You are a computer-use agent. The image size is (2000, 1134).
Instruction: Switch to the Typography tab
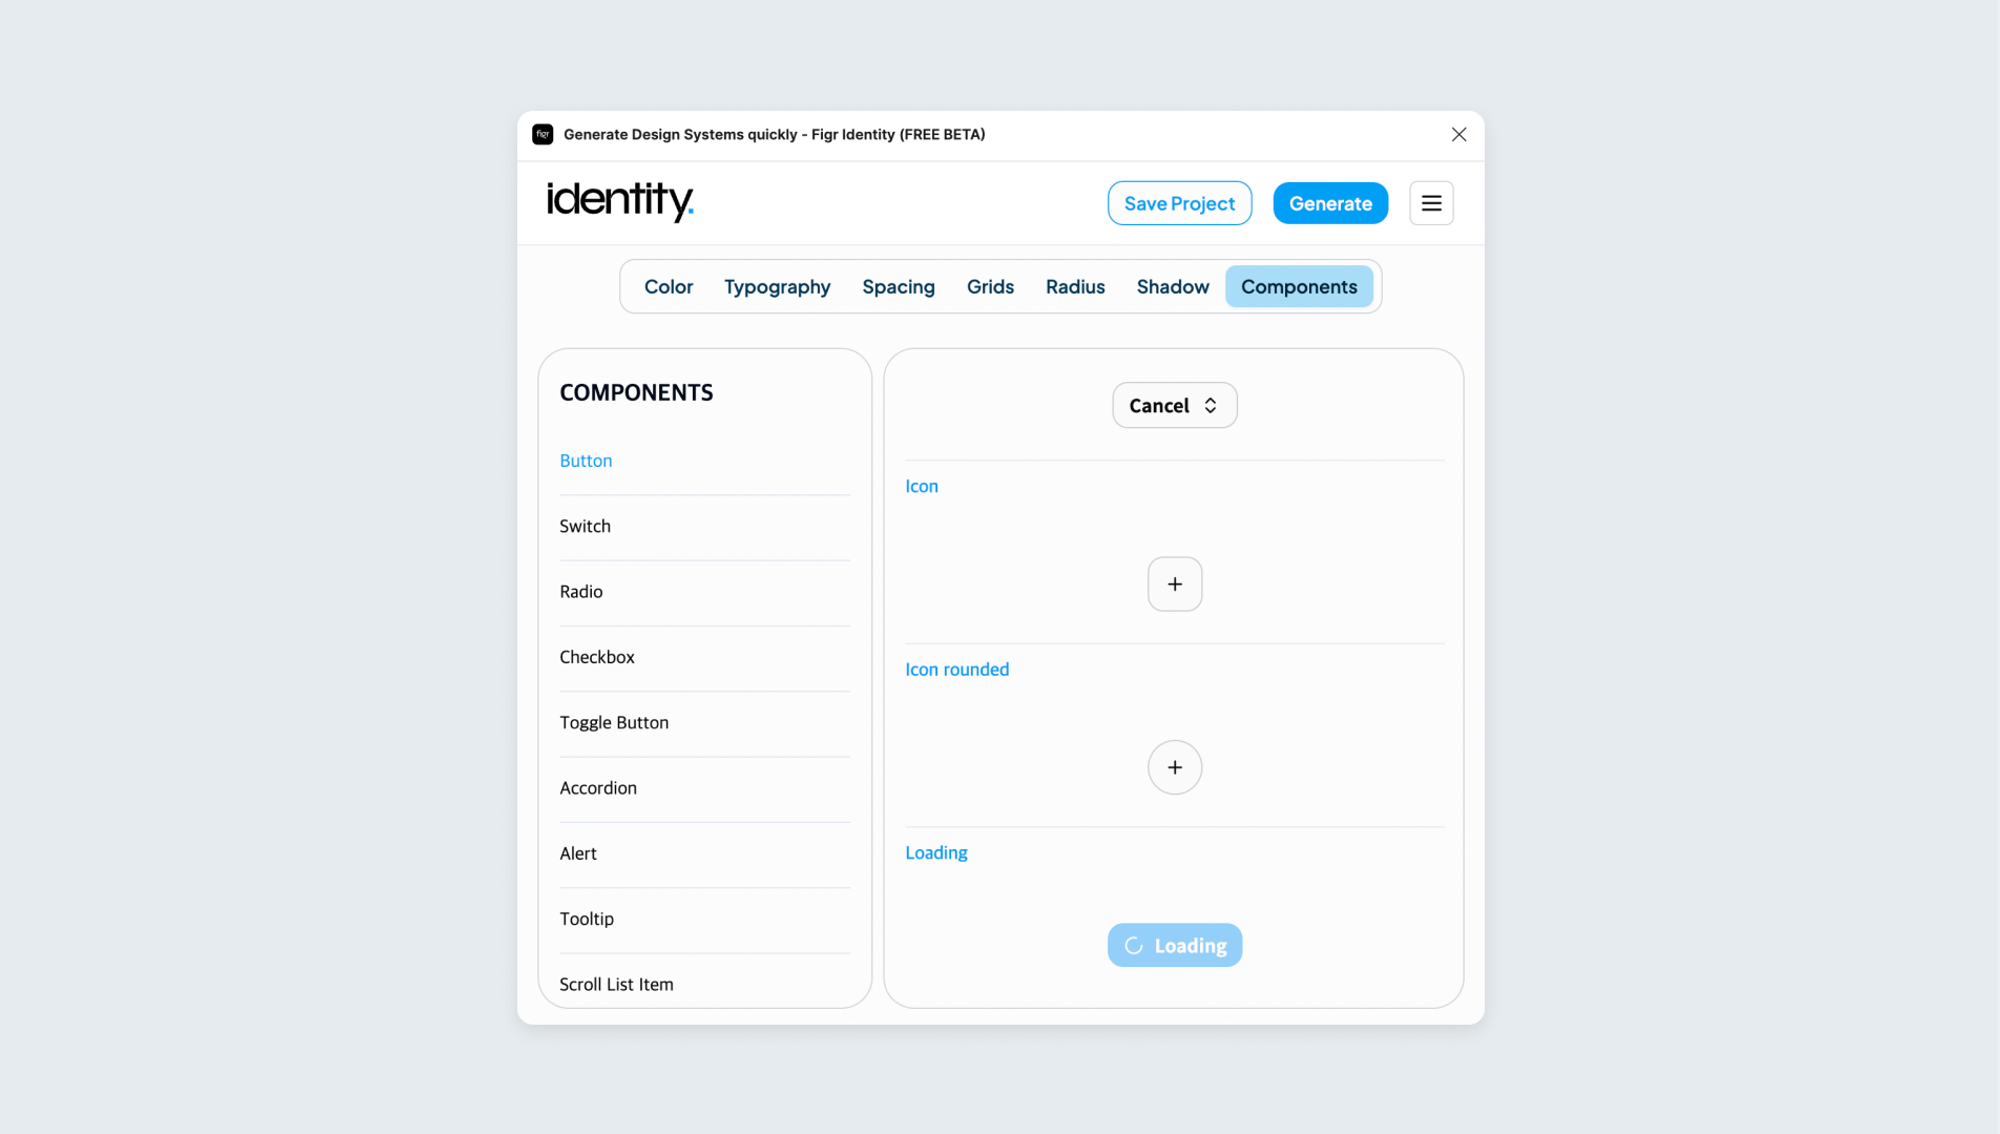click(x=777, y=287)
